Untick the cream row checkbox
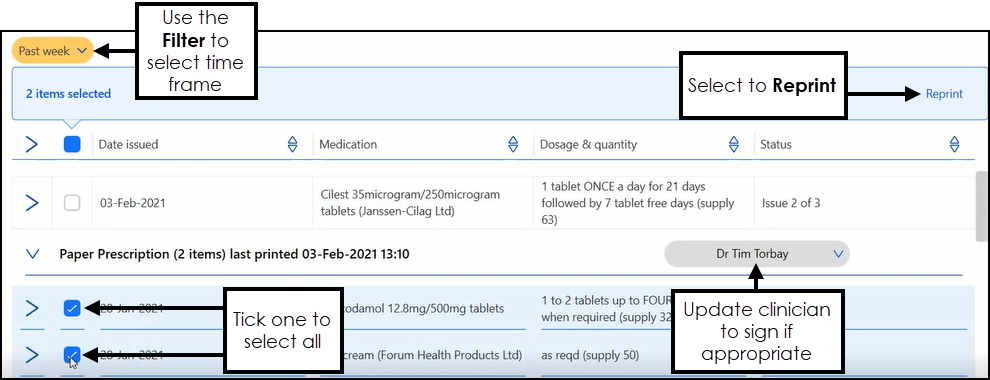Image resolution: width=990 pixels, height=380 pixels. pos(72,355)
